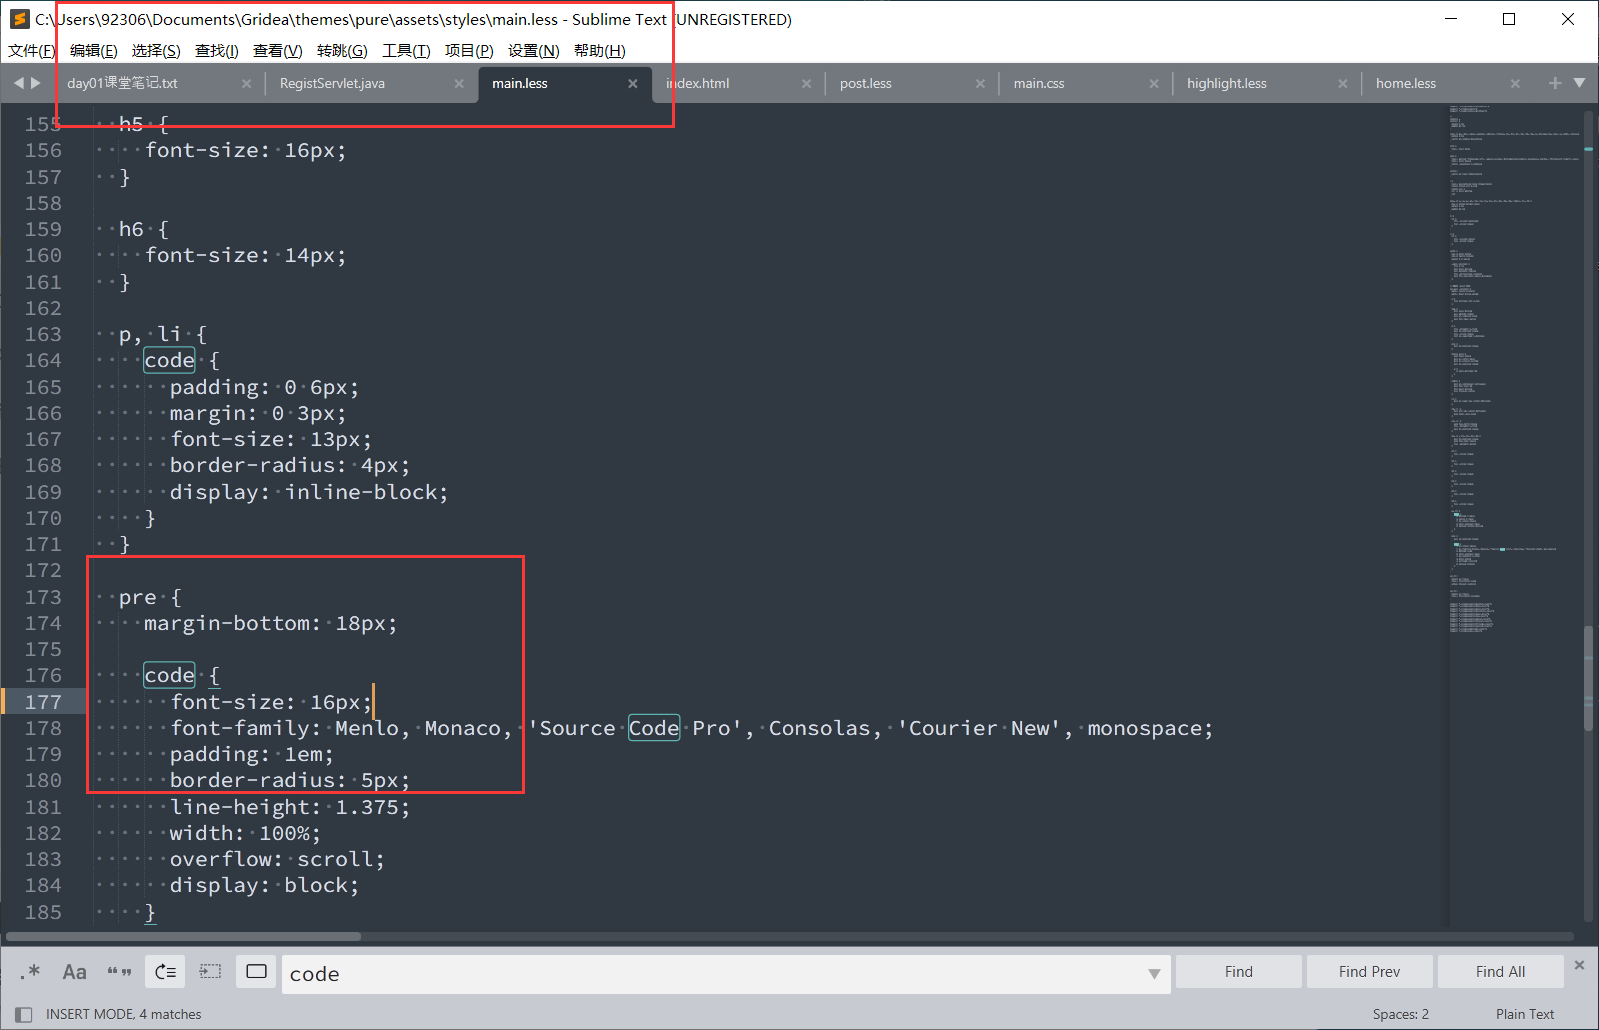Open the 设置(N) menu

click(x=534, y=51)
